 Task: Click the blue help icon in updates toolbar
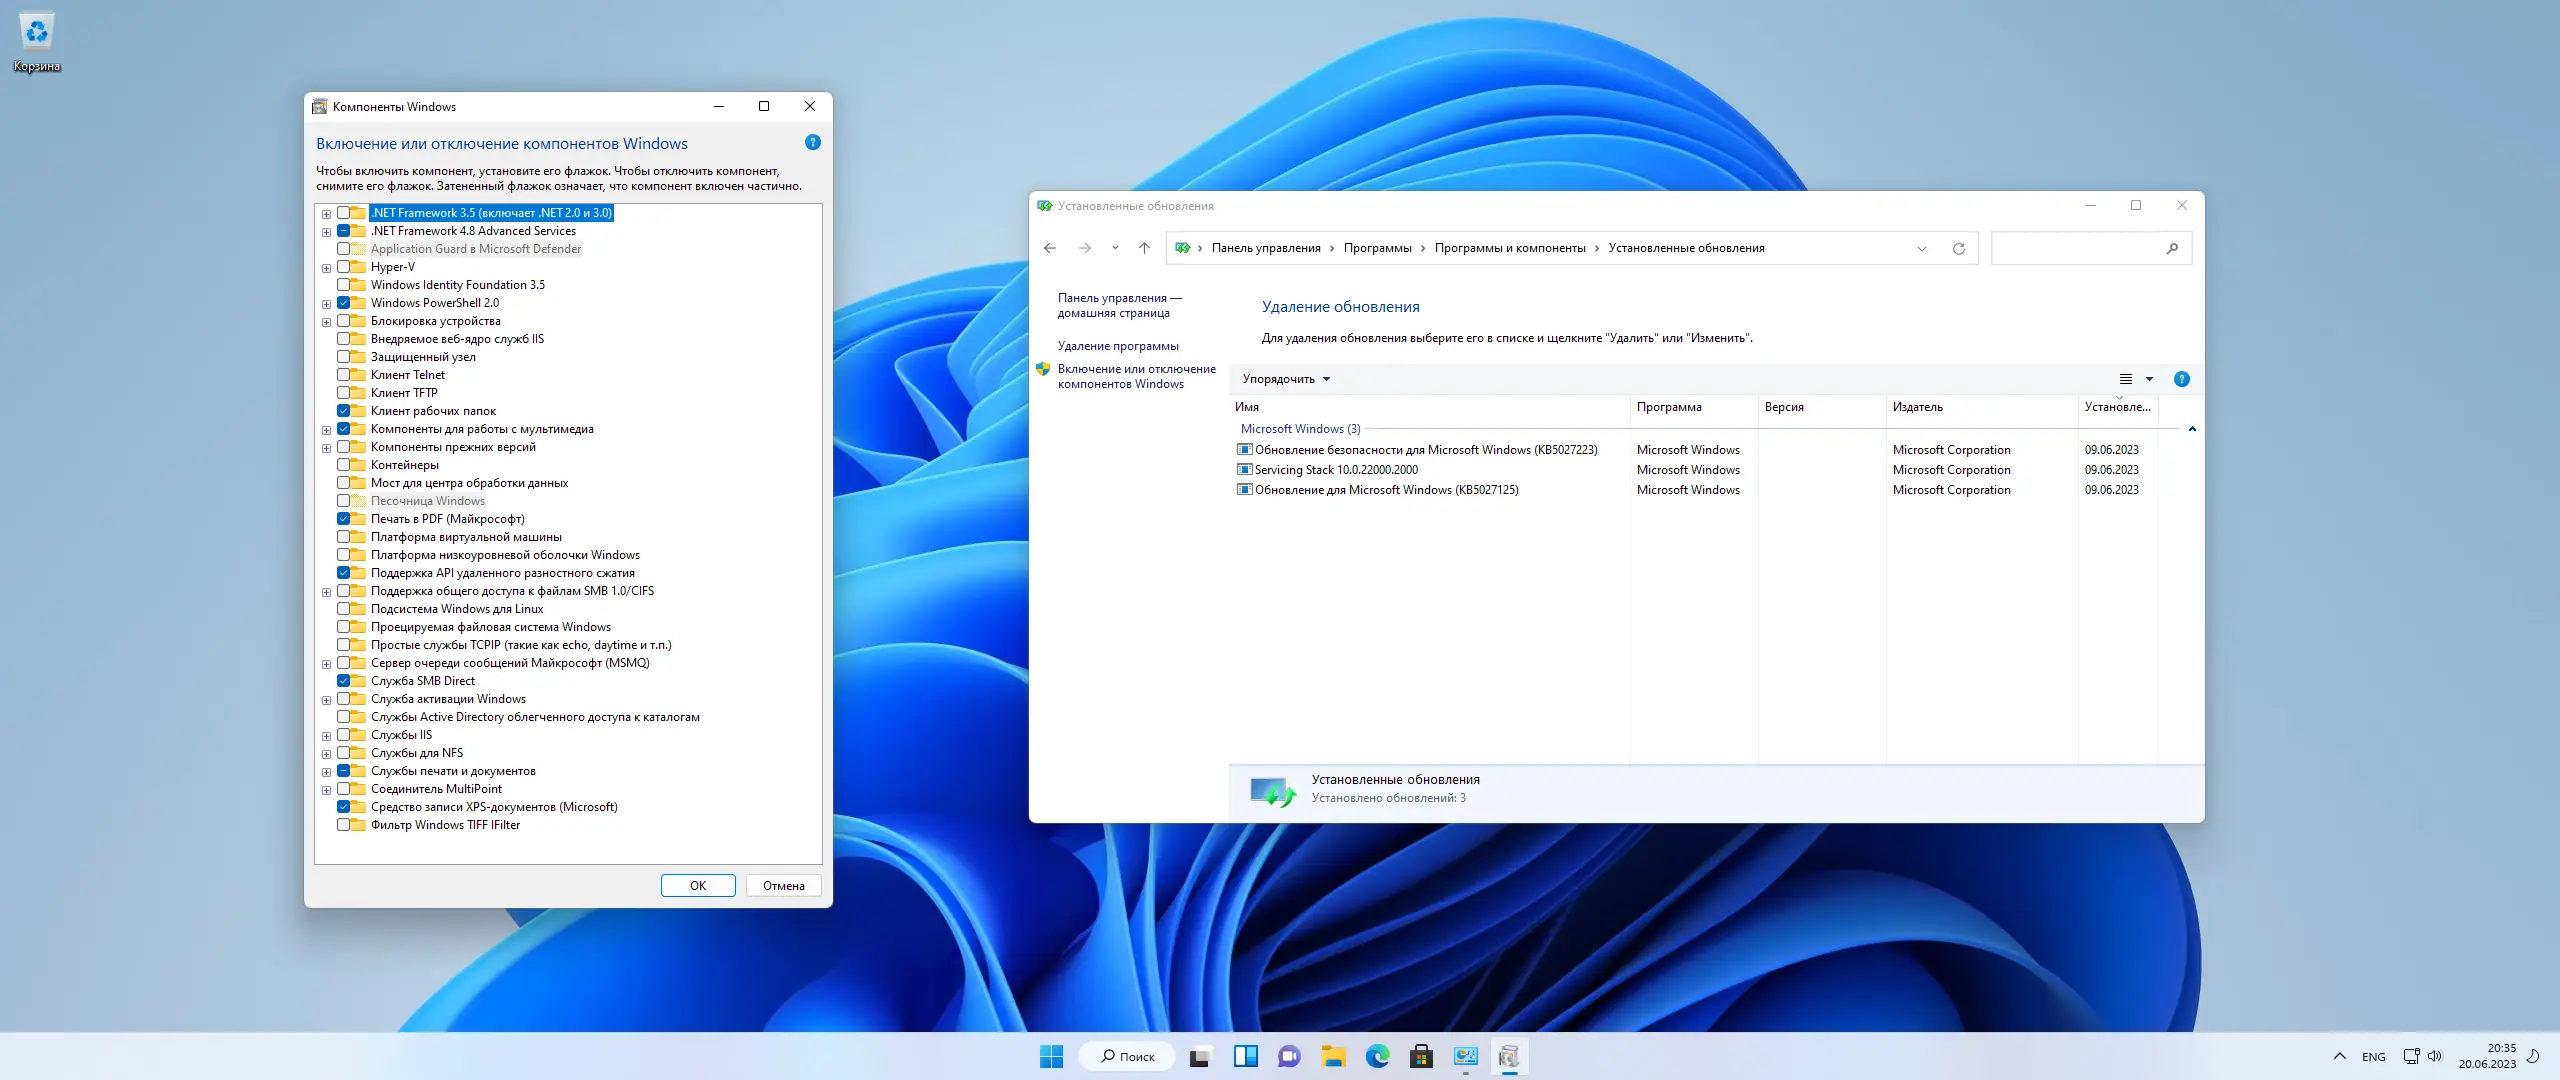coord(2181,379)
